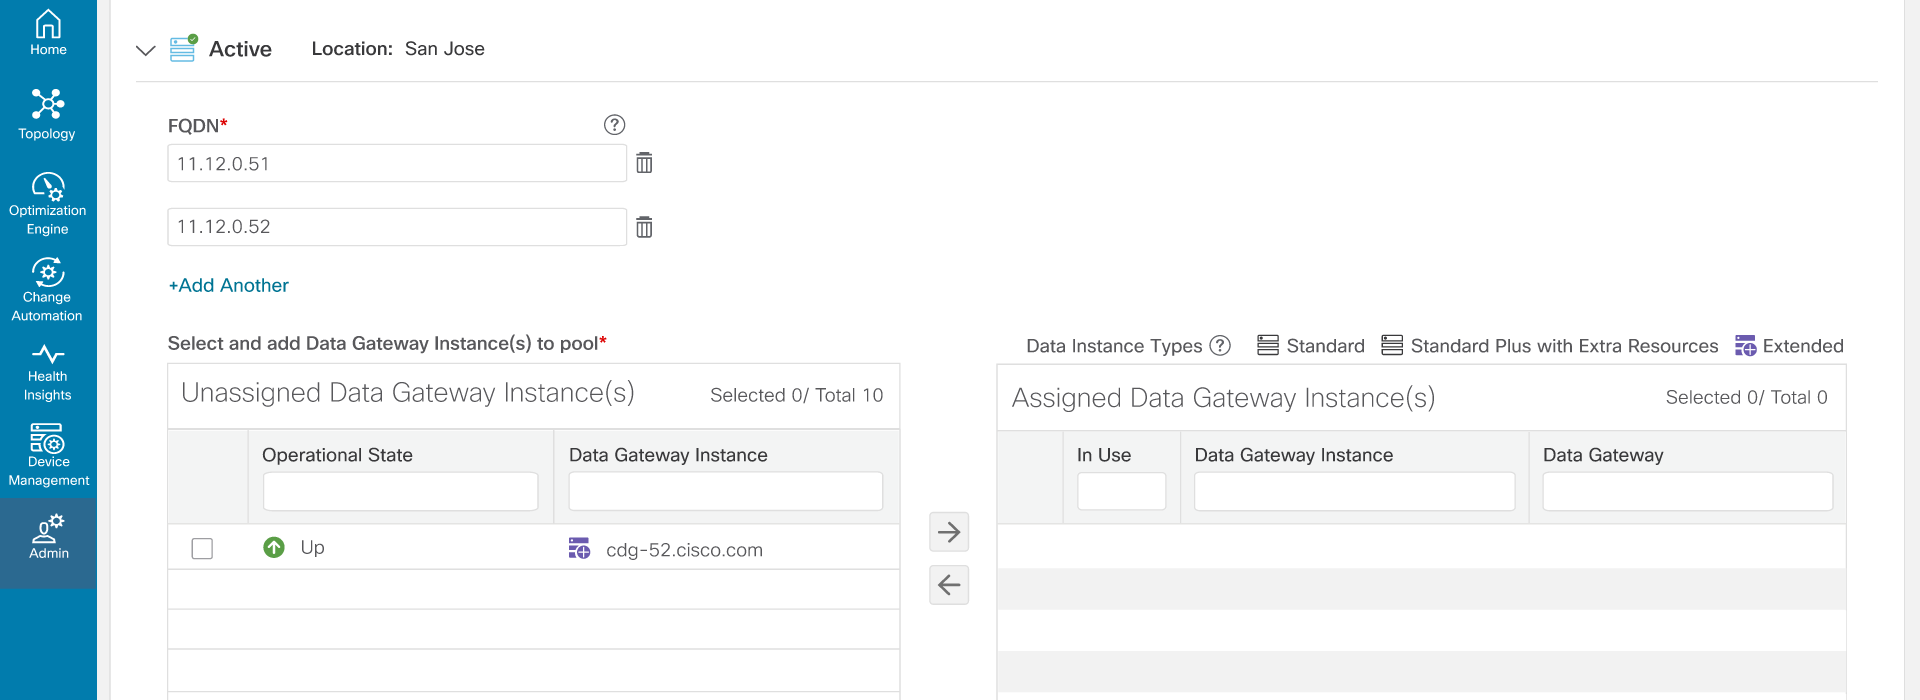Move selected instance to assigned with right arrow

[x=948, y=532]
